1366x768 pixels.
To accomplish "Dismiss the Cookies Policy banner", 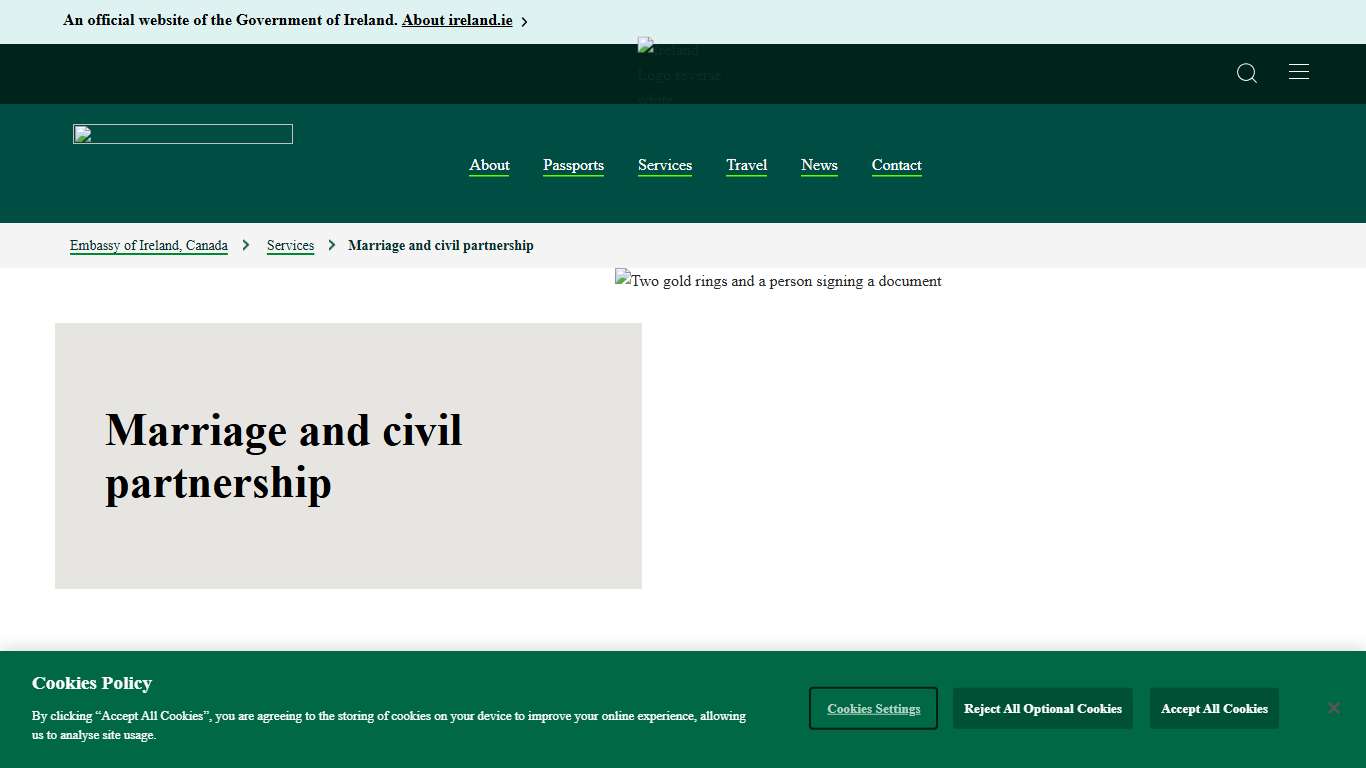I will [x=1333, y=707].
